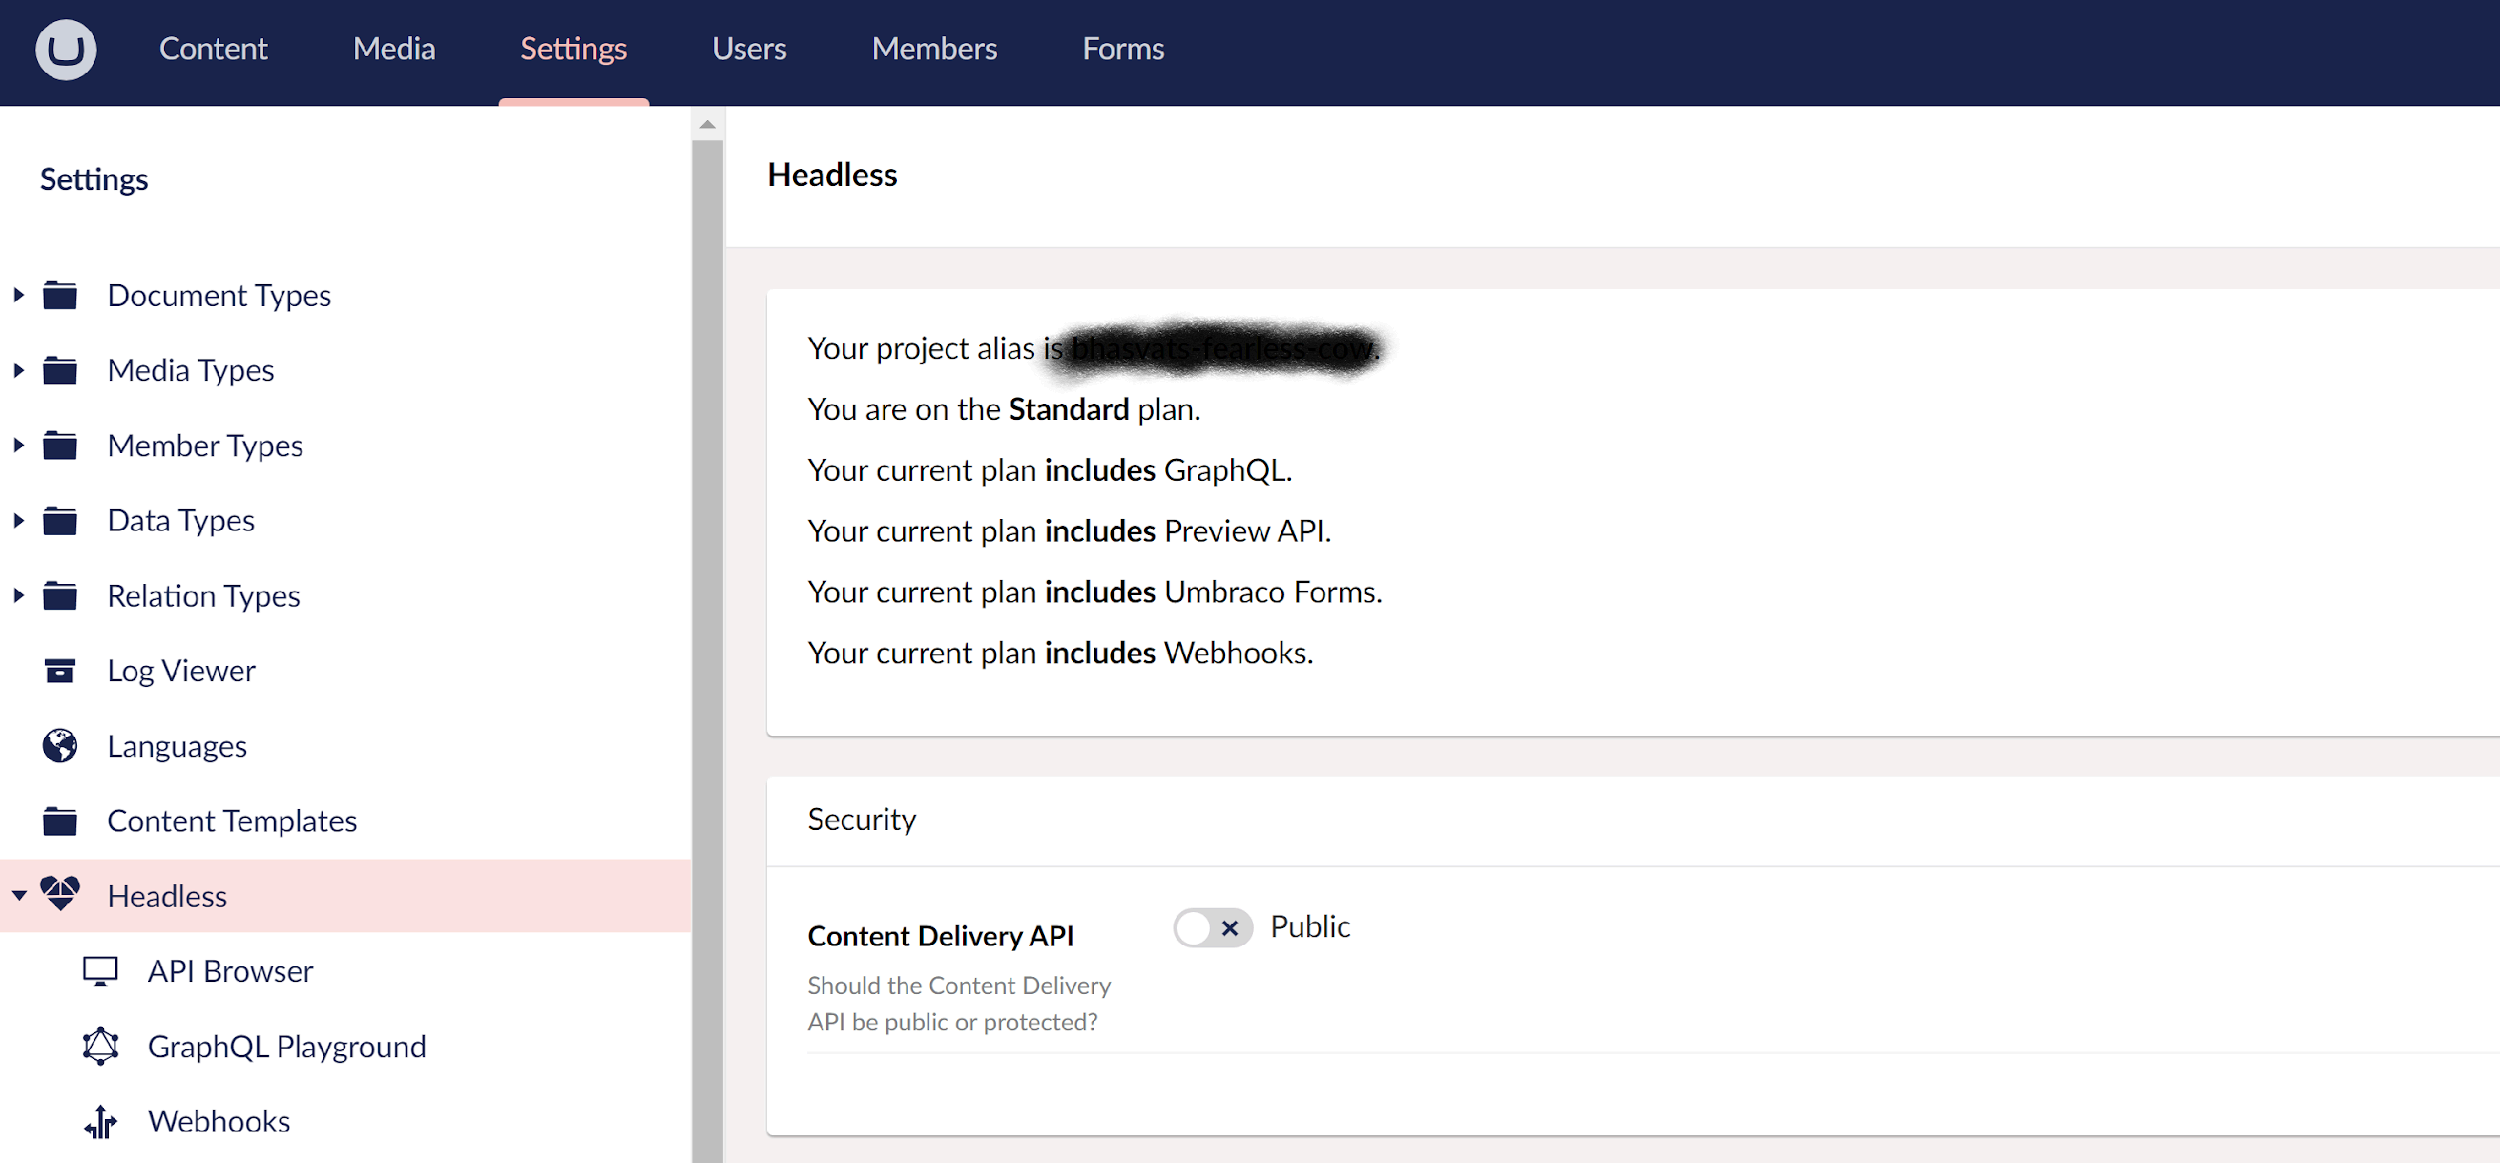Click the Content Templates folder icon
Screen dimensions: 2500x1163
(x=60, y=821)
